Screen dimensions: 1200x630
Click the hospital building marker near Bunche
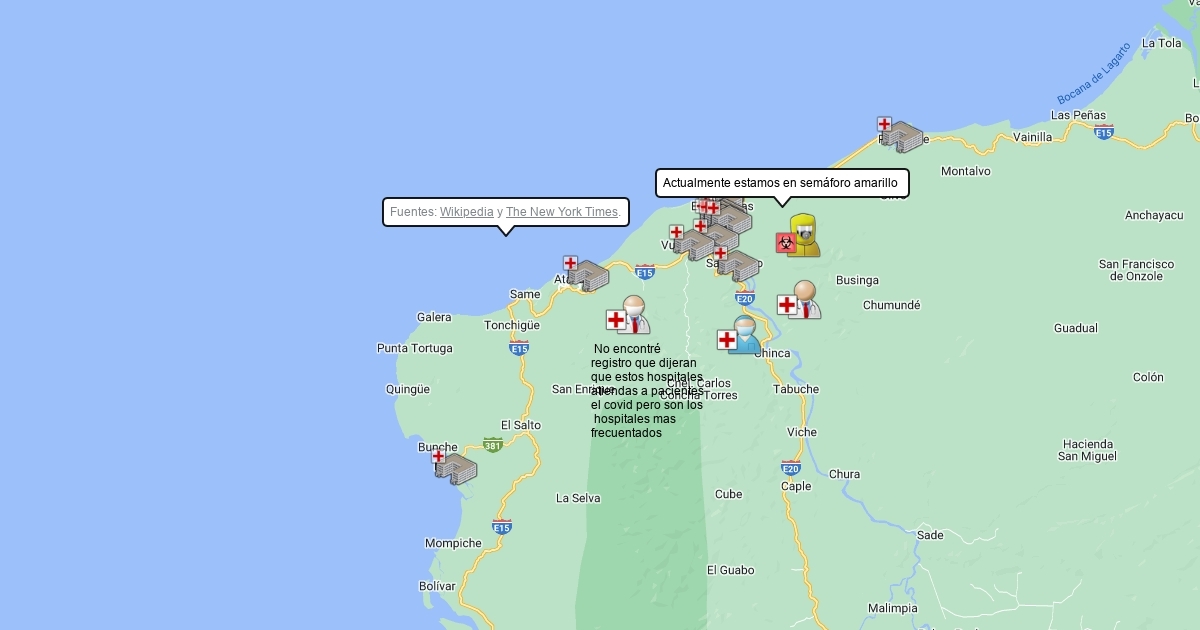tap(455, 467)
